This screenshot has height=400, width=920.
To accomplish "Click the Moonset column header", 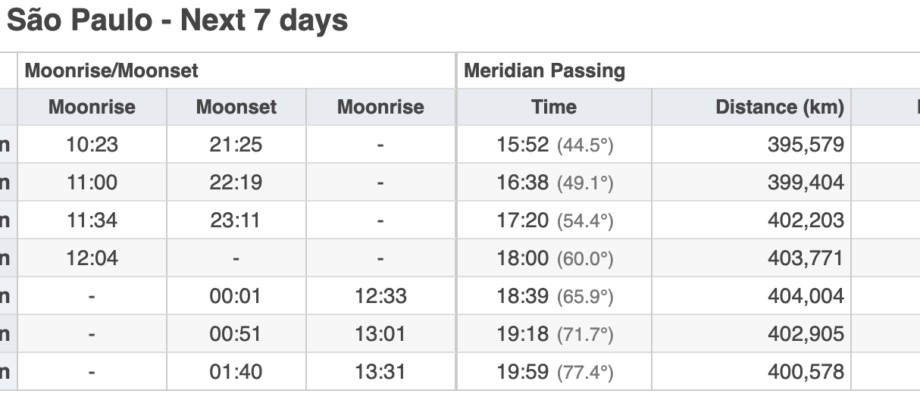I will tap(236, 107).
